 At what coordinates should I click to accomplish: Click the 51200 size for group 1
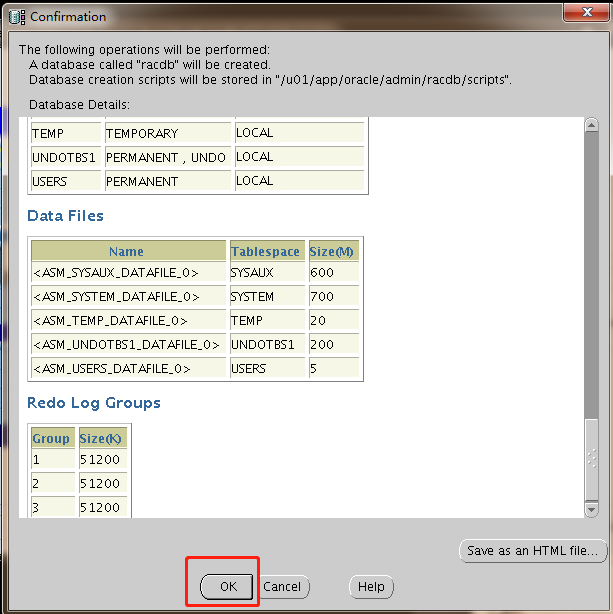(103, 459)
